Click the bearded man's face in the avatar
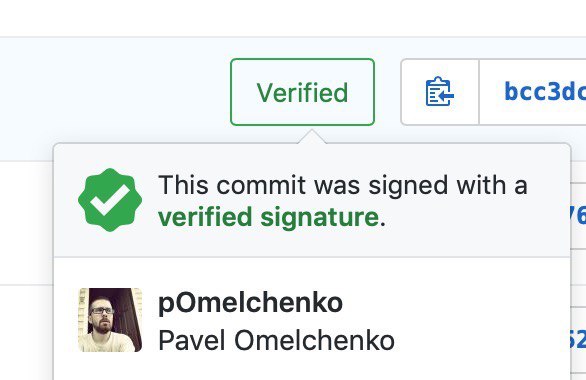586x380 pixels. point(101,316)
